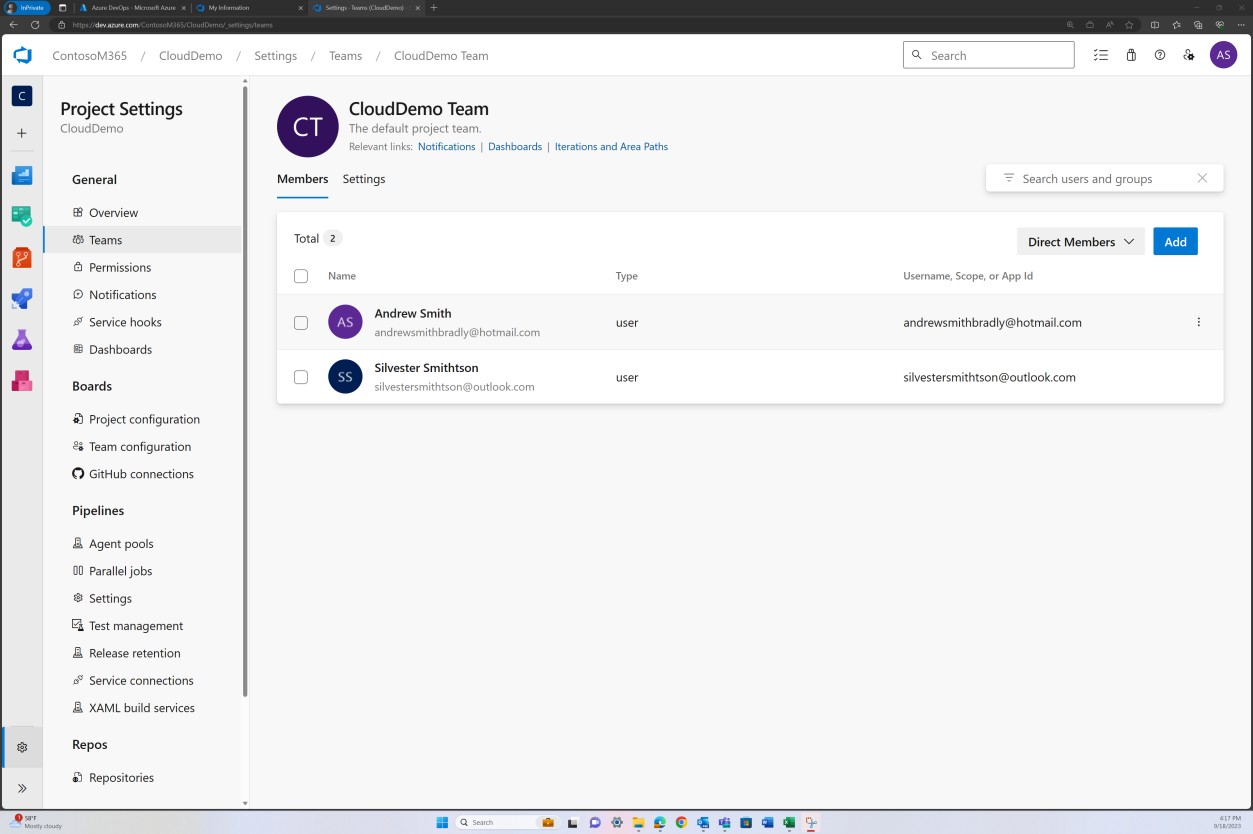Open Test Plans via the flask icon
1253x834 pixels.
pyautogui.click(x=21, y=340)
